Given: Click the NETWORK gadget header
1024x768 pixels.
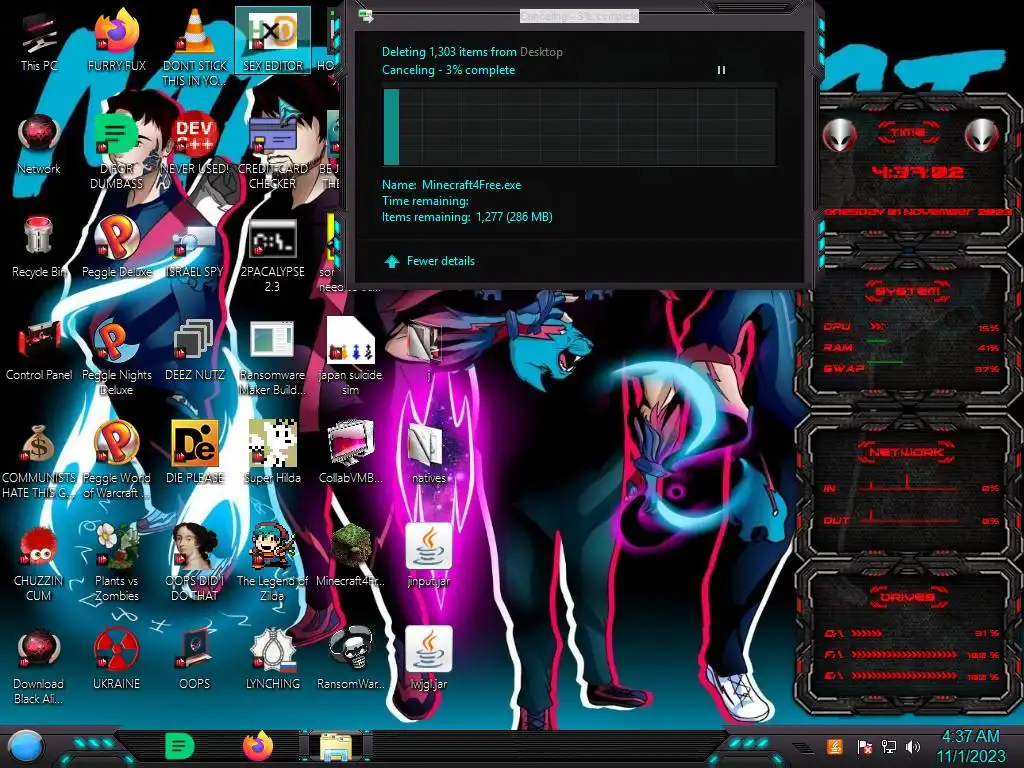Looking at the screenshot, I should click(908, 451).
